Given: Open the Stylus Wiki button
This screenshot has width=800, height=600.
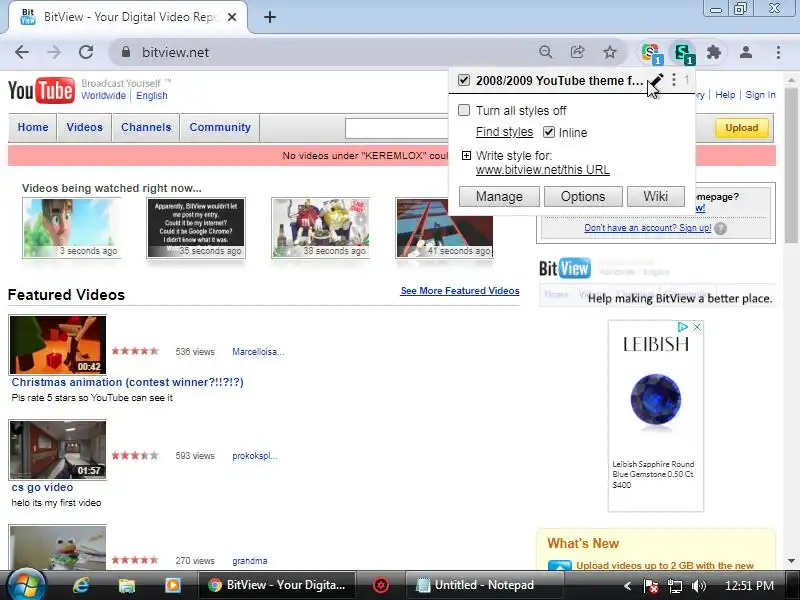Looking at the screenshot, I should coord(656,196).
